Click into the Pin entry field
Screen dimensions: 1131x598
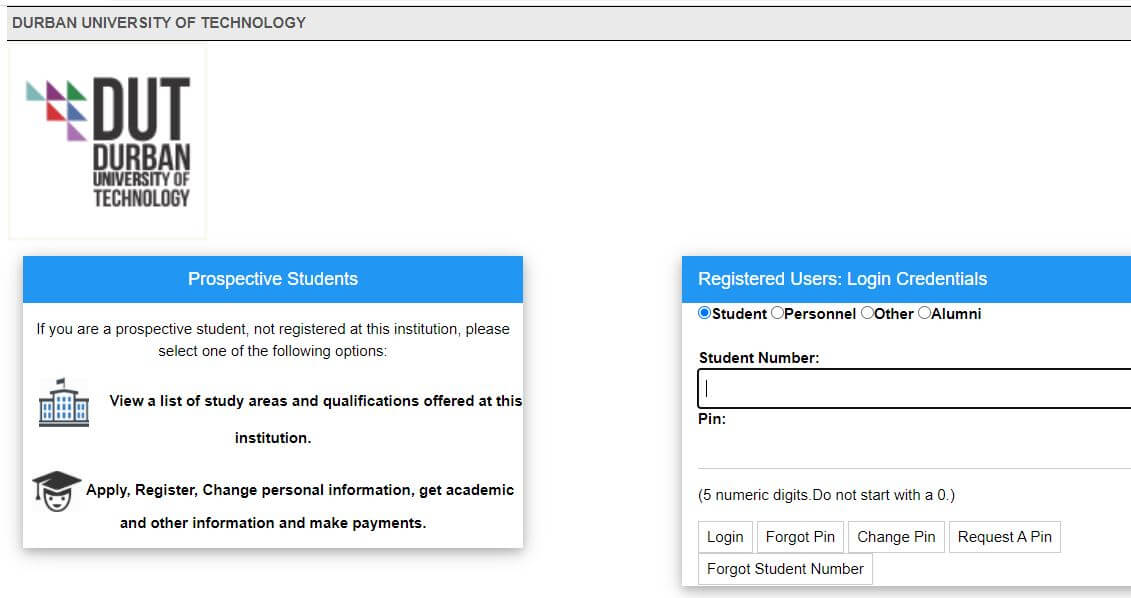coord(914,449)
